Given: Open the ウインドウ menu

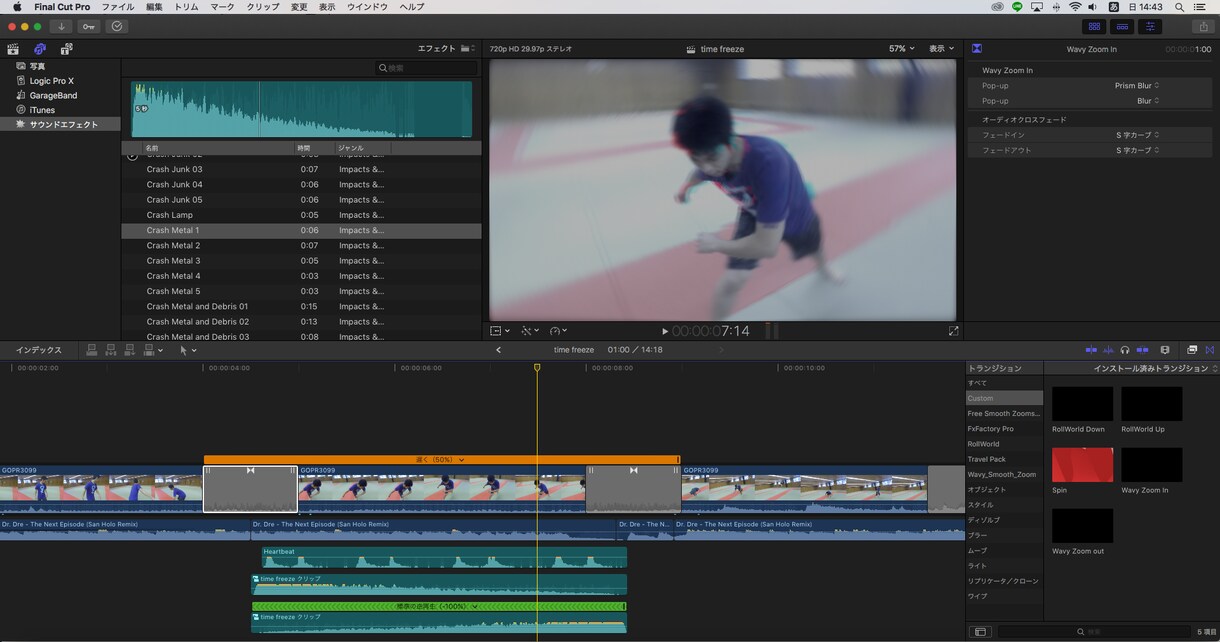Looking at the screenshot, I should pos(367,7).
